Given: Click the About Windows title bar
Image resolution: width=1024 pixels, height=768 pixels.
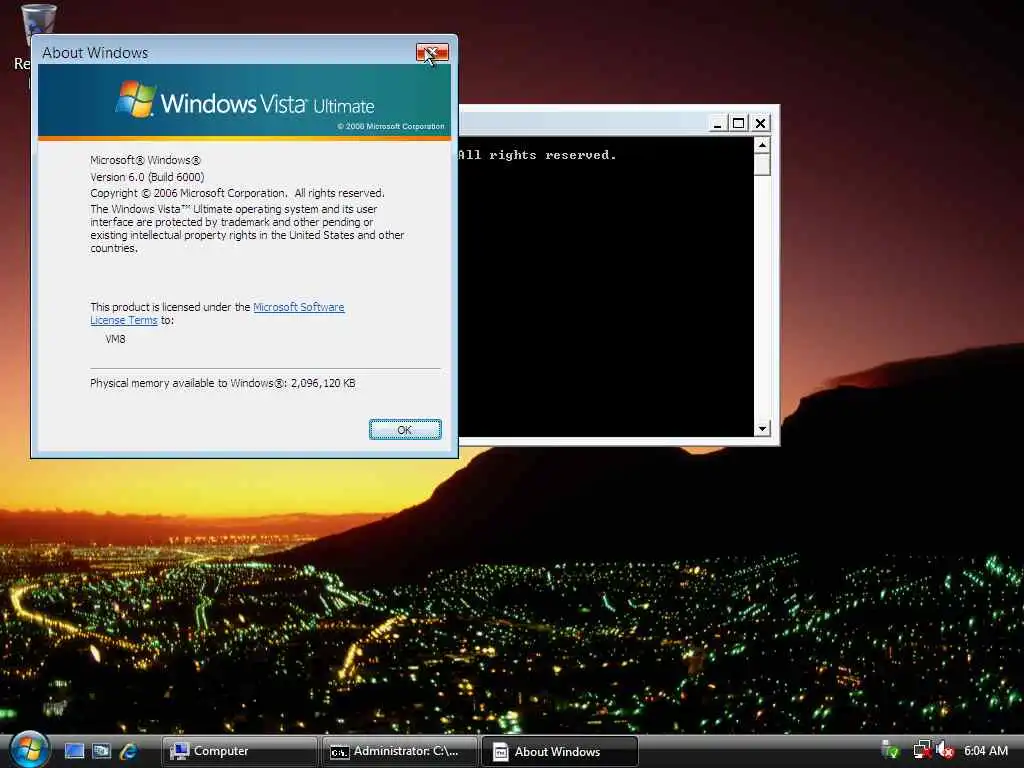Looking at the screenshot, I should (225, 52).
